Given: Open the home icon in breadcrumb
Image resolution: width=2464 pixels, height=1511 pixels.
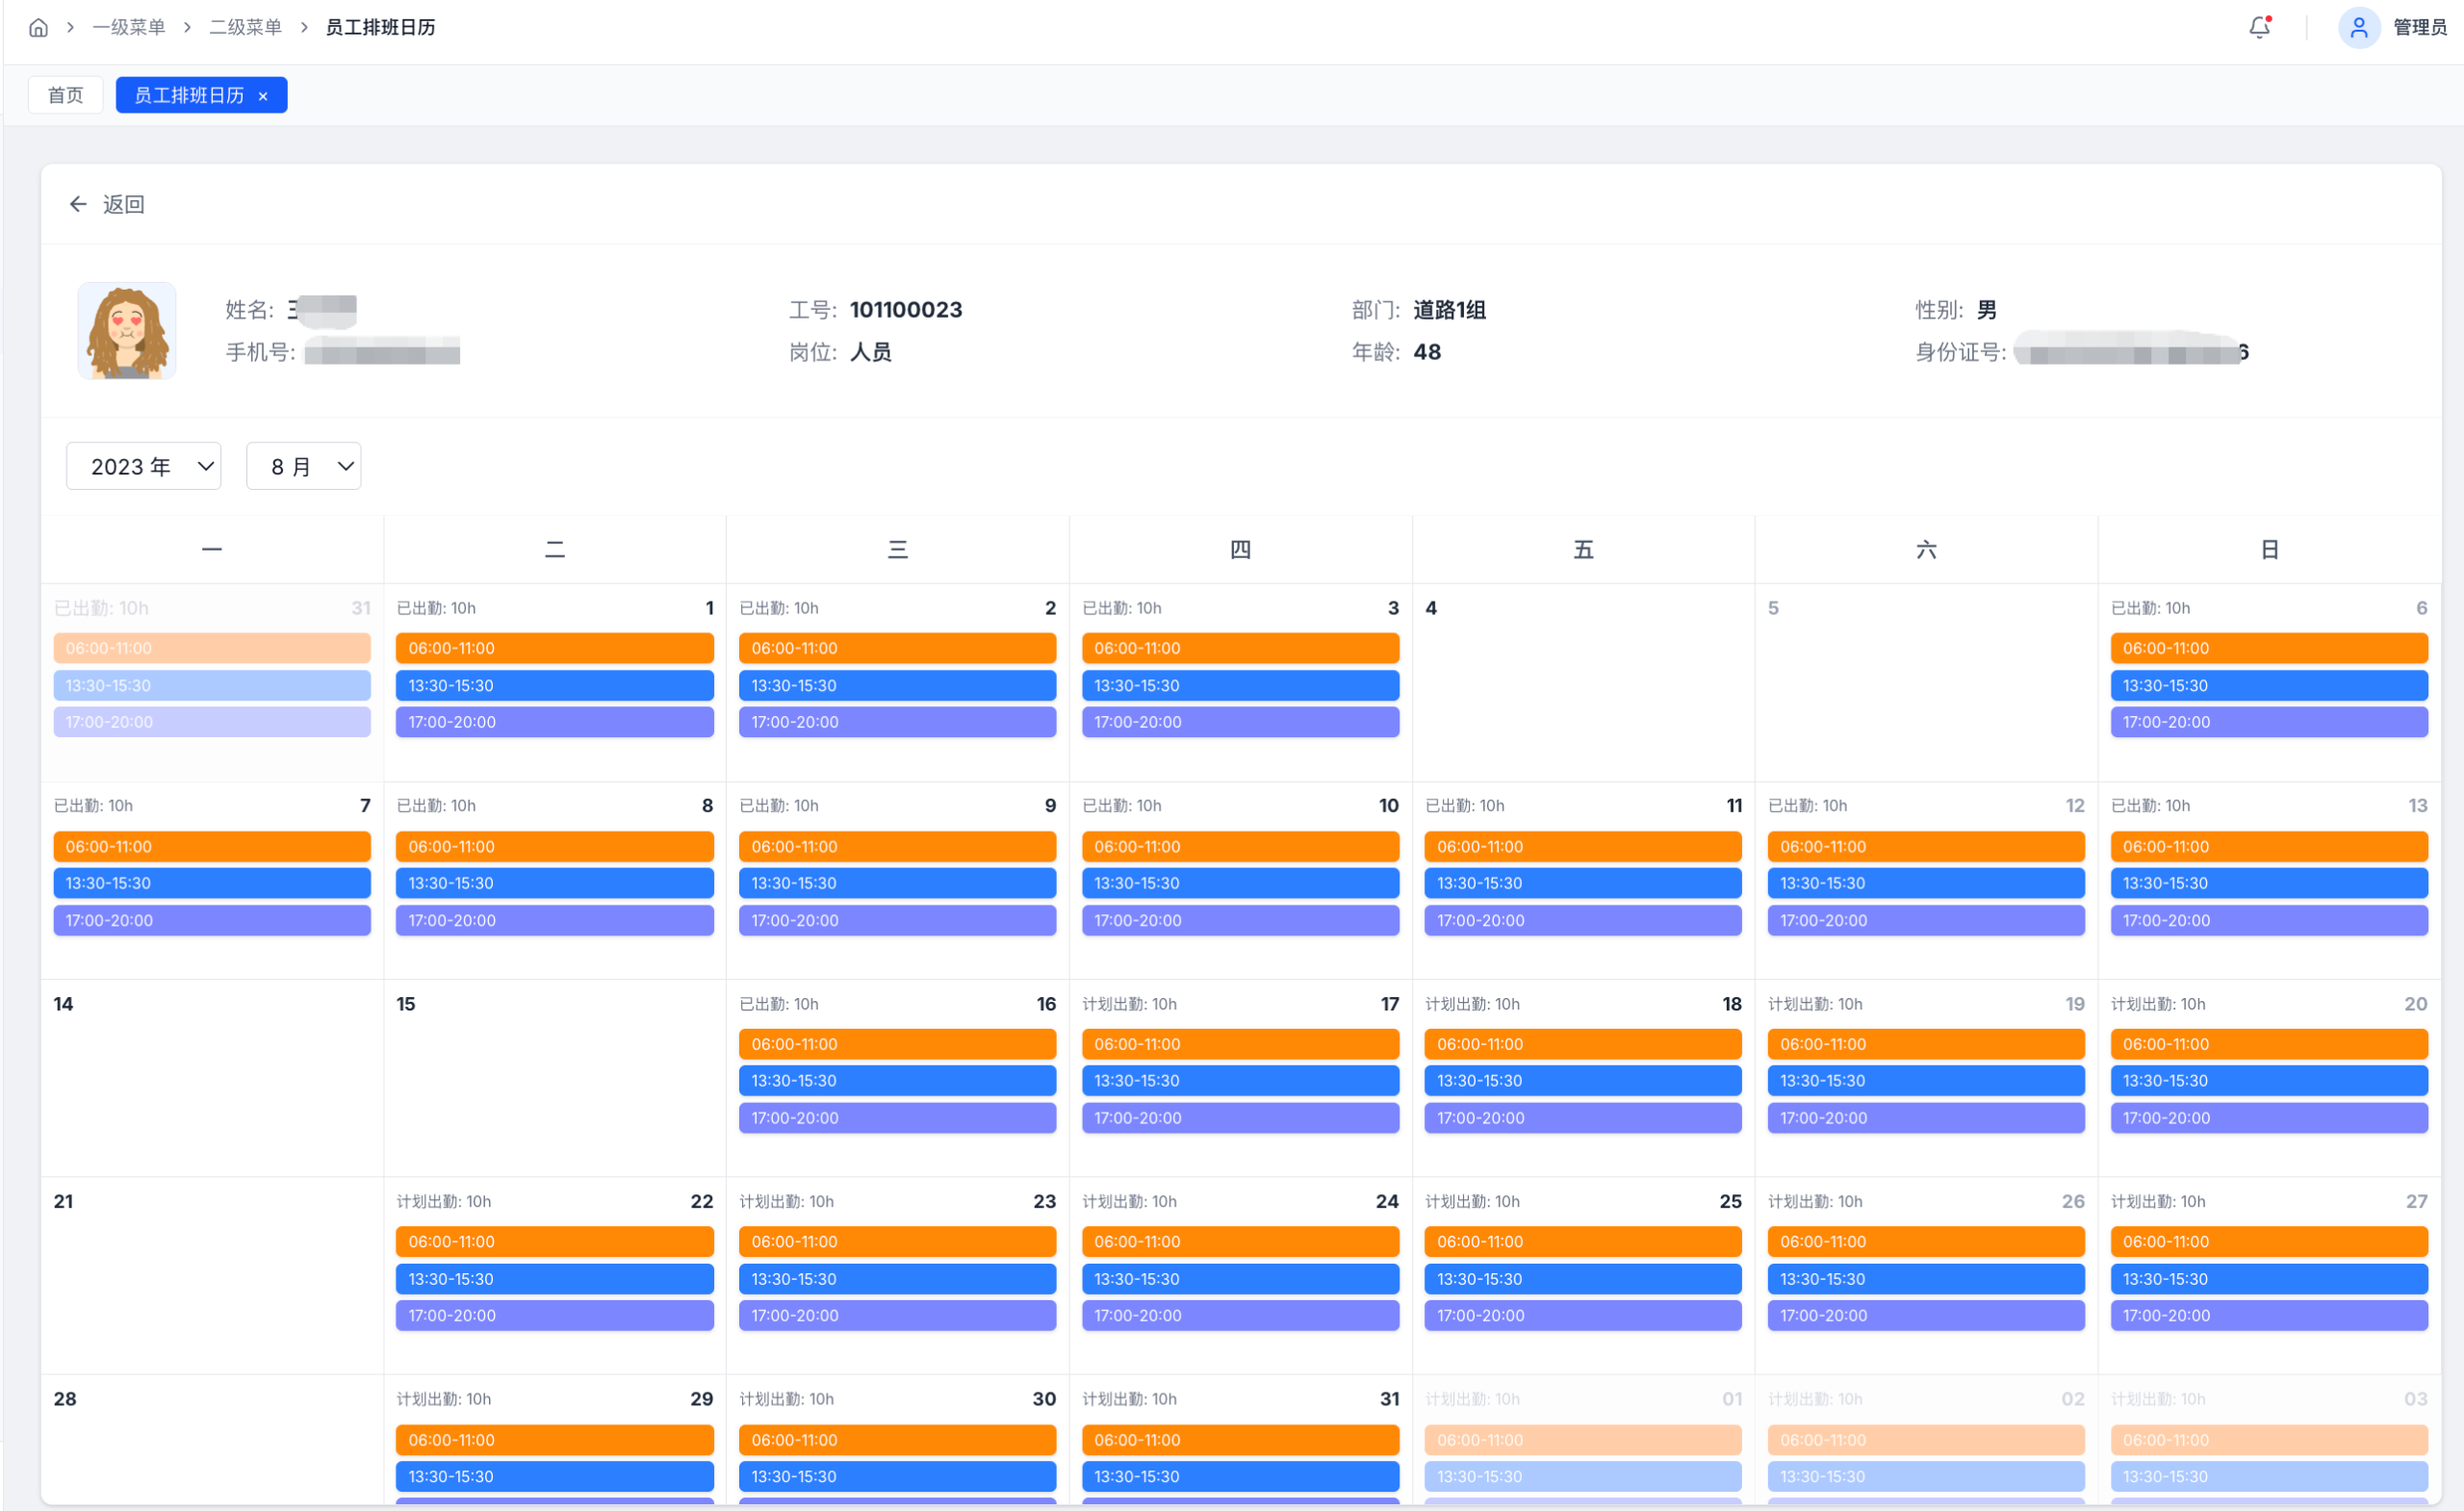Looking at the screenshot, I should 38,27.
